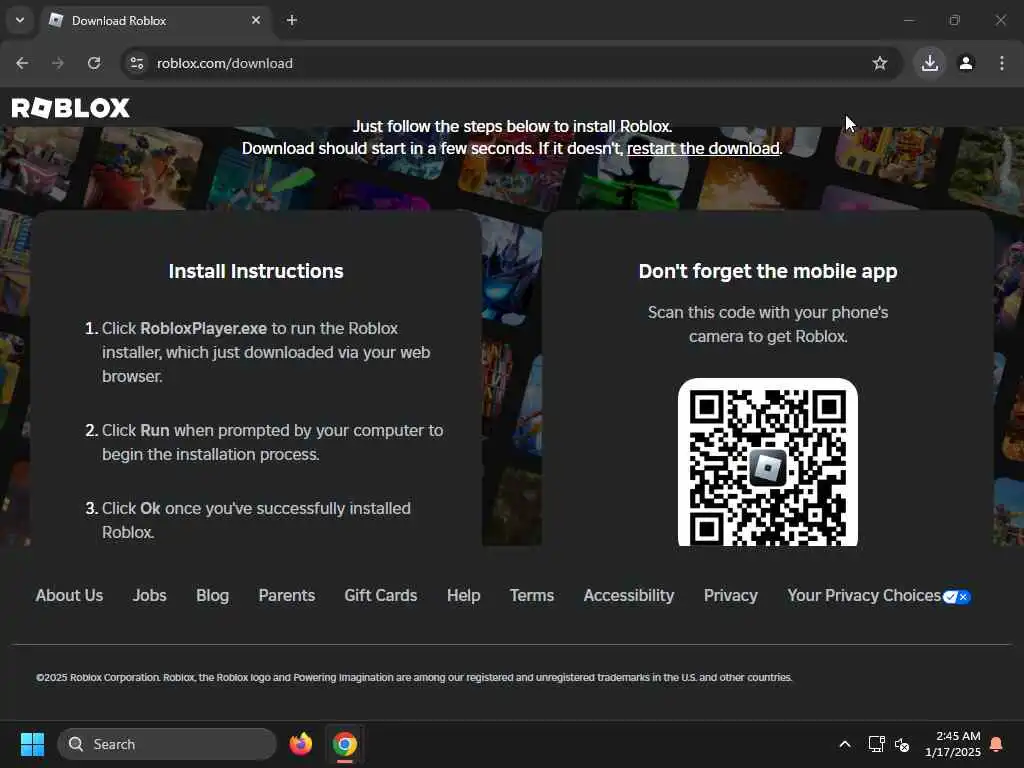The width and height of the screenshot is (1024, 768).
Task: Reload the Roblox download page
Action: 94,63
